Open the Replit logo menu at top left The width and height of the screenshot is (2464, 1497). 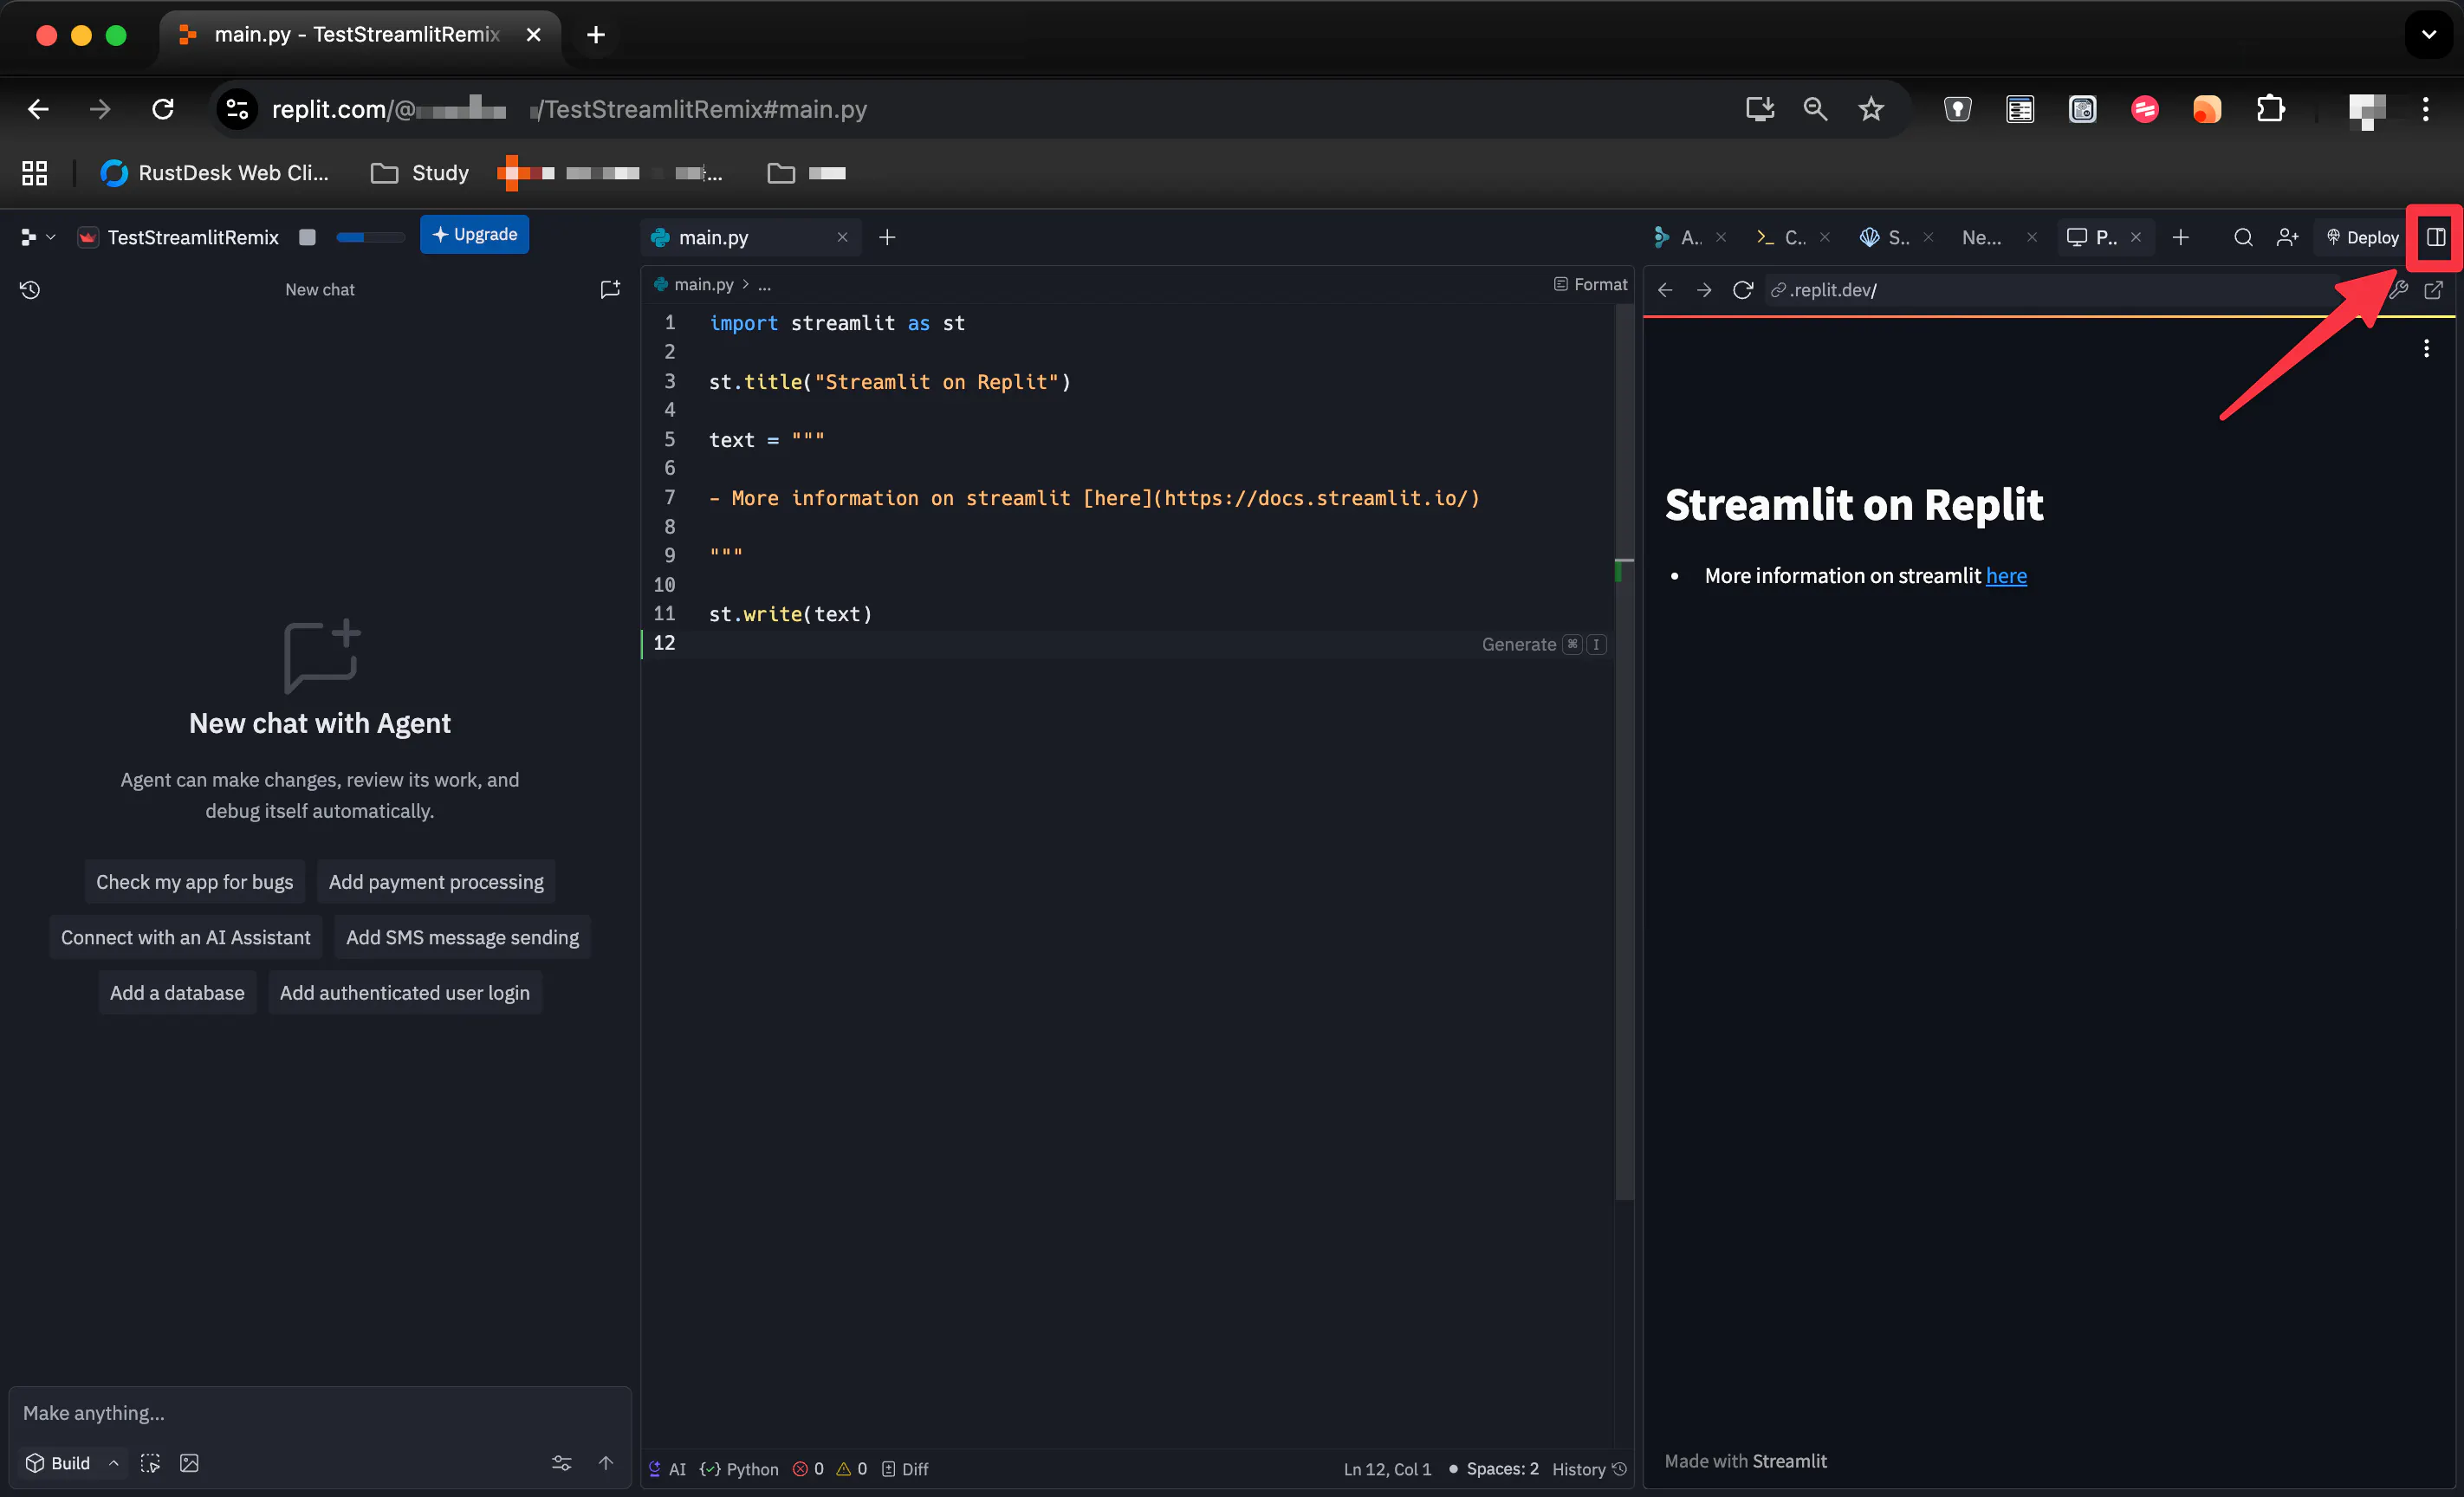37,237
